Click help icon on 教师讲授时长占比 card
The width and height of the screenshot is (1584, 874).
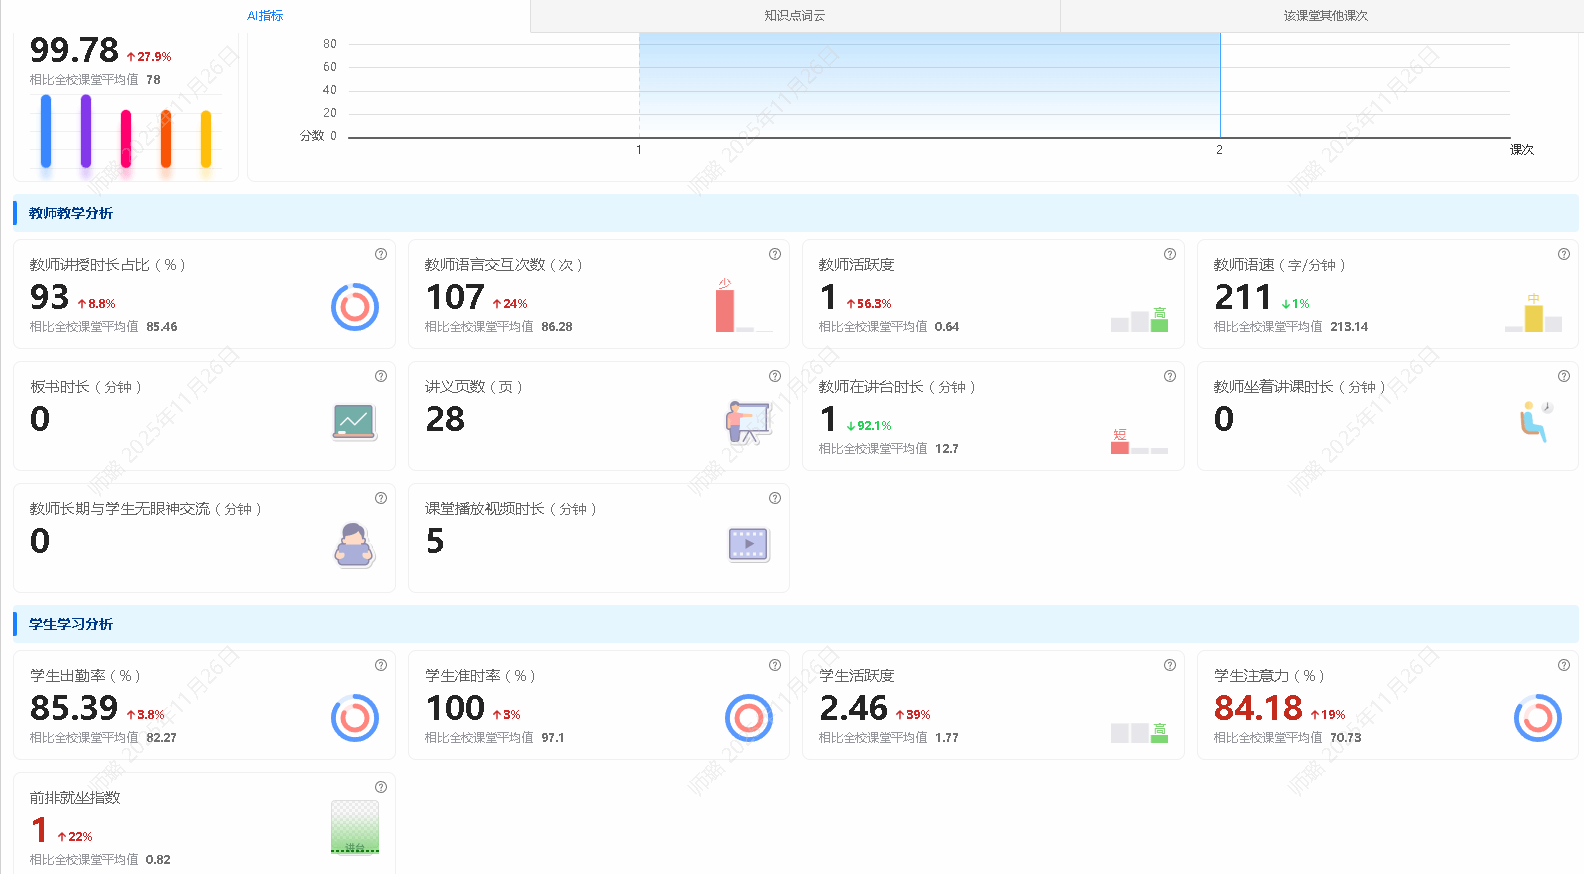click(x=381, y=254)
